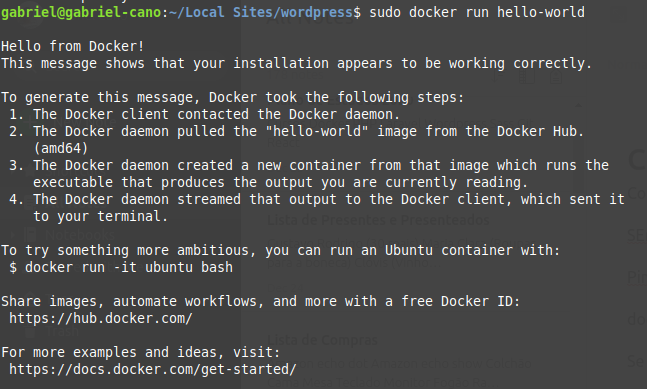Screen dimensions: 647x389
Task: Click 'This message shows that your installation' line
Action: tap(296, 63)
